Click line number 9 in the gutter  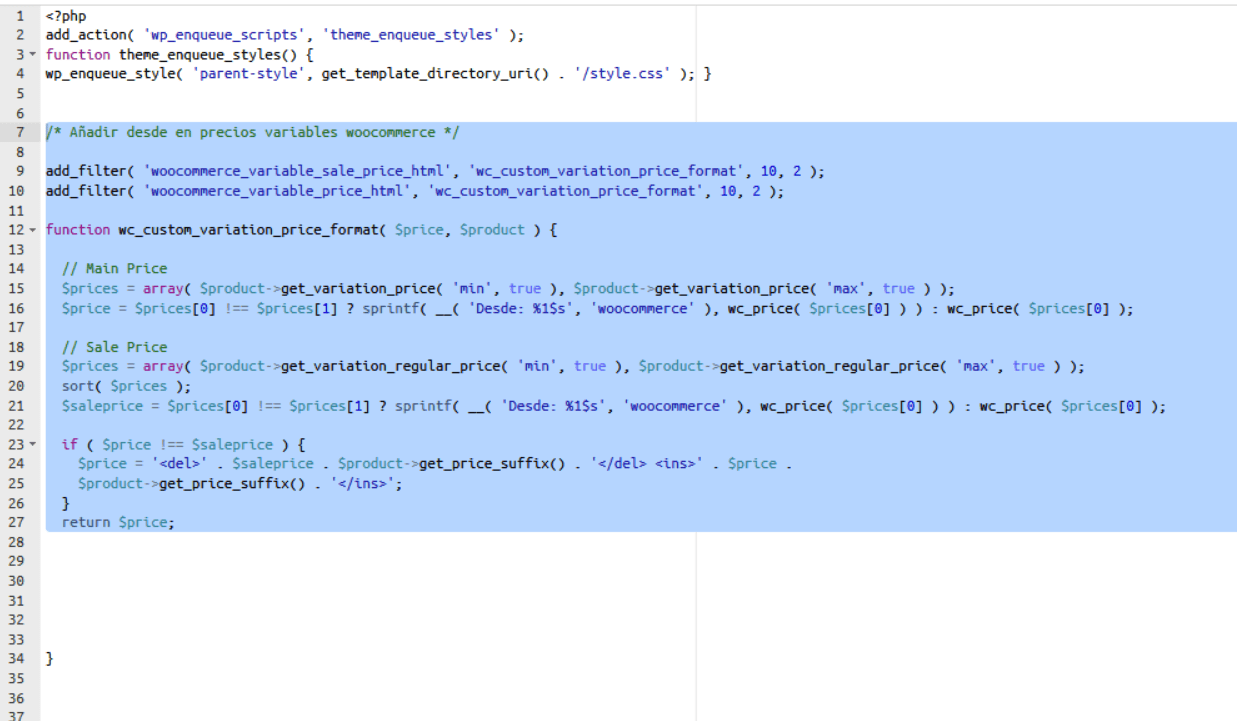(x=20, y=172)
